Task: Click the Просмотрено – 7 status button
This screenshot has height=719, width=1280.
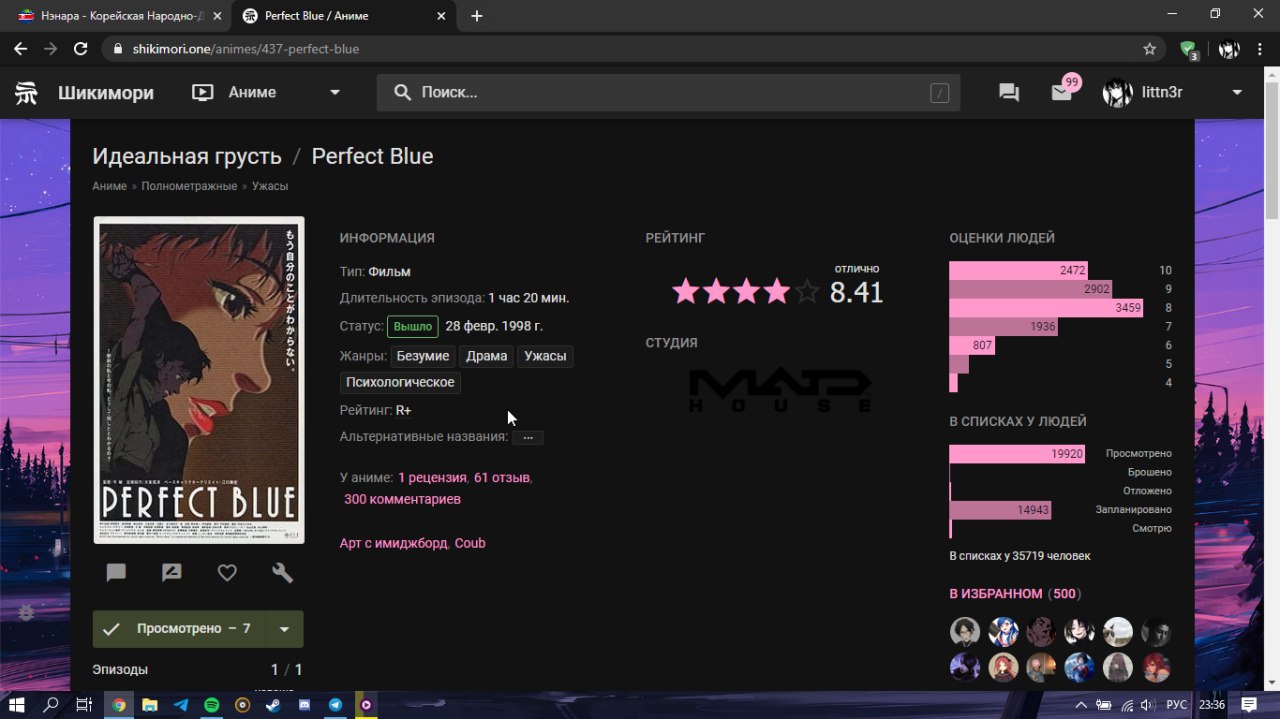Action: pyautogui.click(x=180, y=629)
